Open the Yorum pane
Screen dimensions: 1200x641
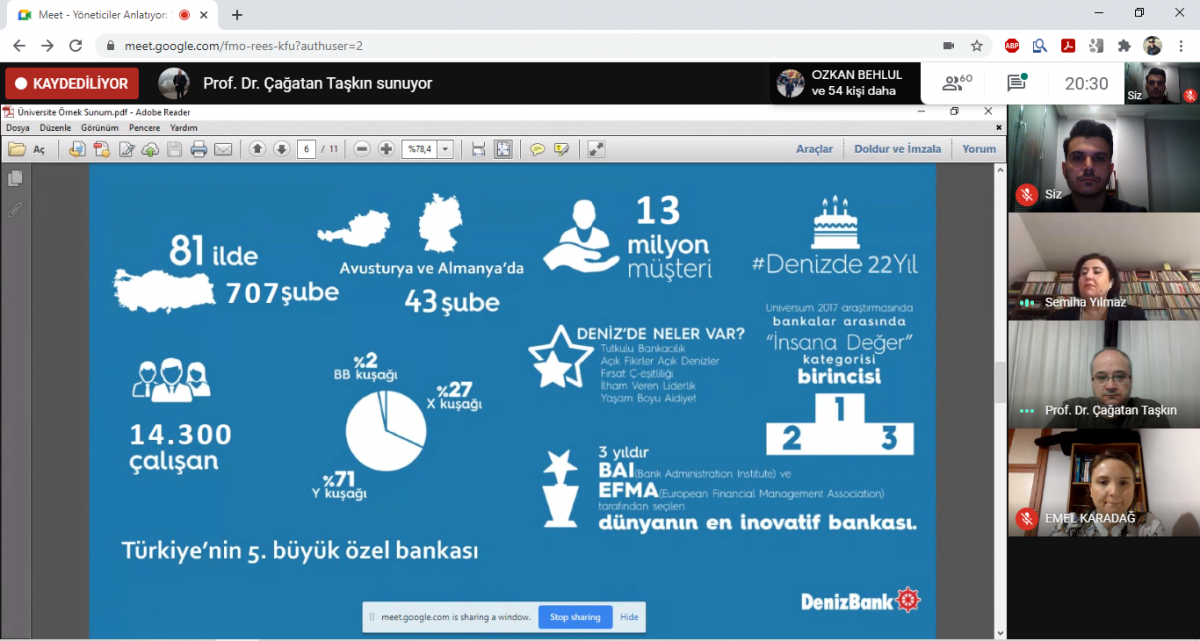coord(979,149)
